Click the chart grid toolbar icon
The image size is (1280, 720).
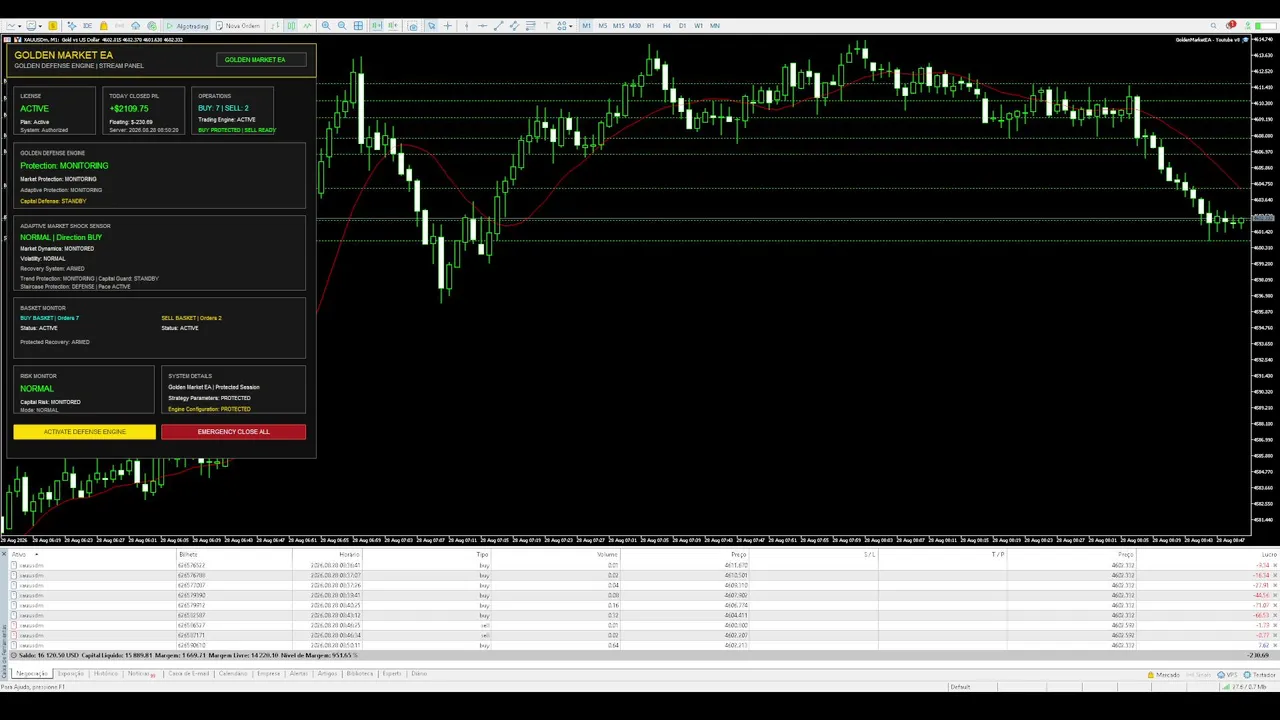pyautogui.click(x=358, y=26)
